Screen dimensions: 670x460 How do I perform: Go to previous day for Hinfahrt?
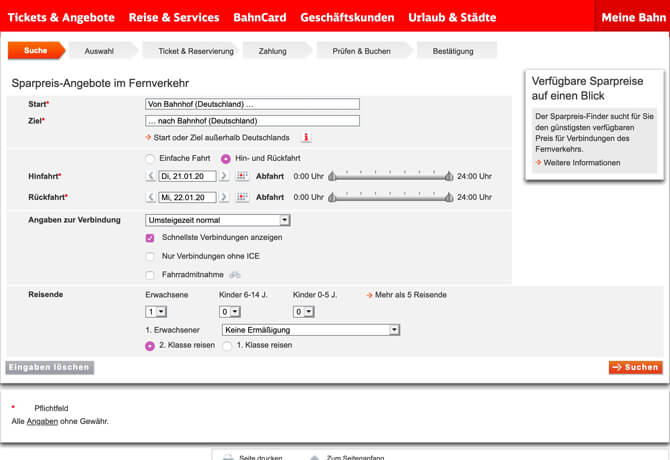coord(150,176)
